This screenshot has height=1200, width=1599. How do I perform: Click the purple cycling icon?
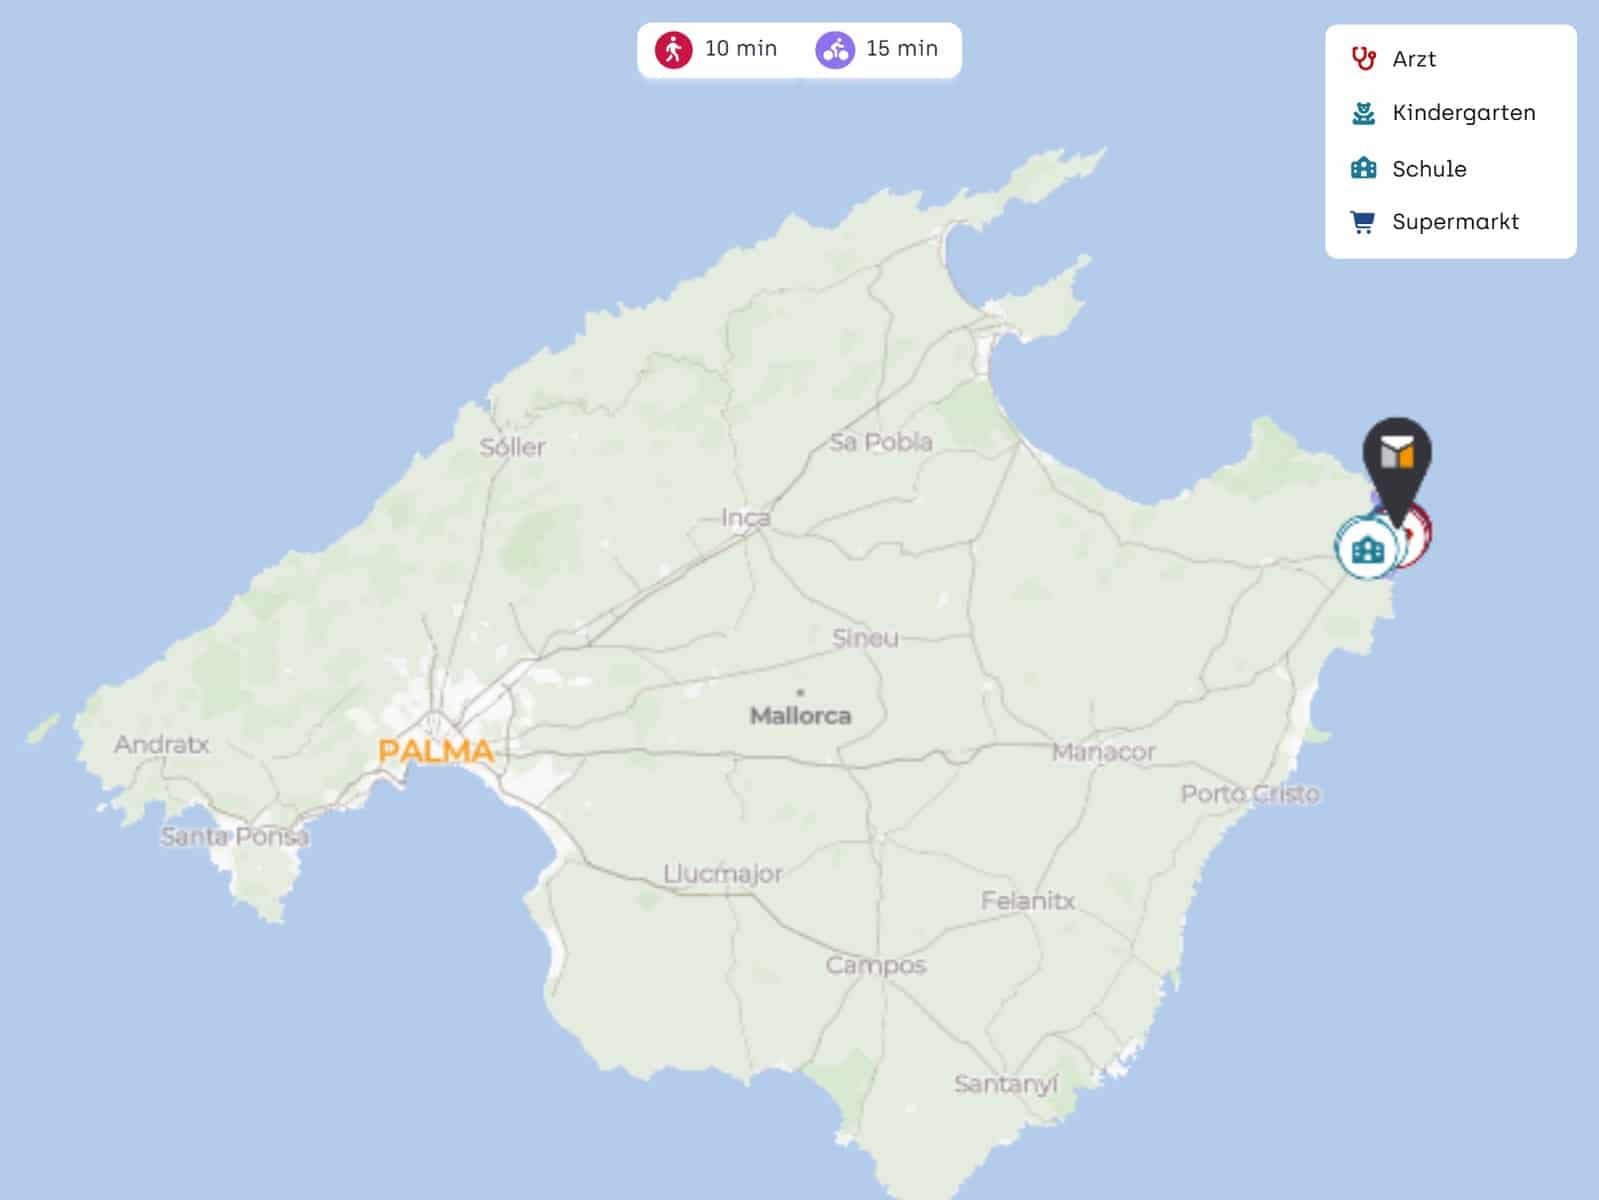(834, 49)
